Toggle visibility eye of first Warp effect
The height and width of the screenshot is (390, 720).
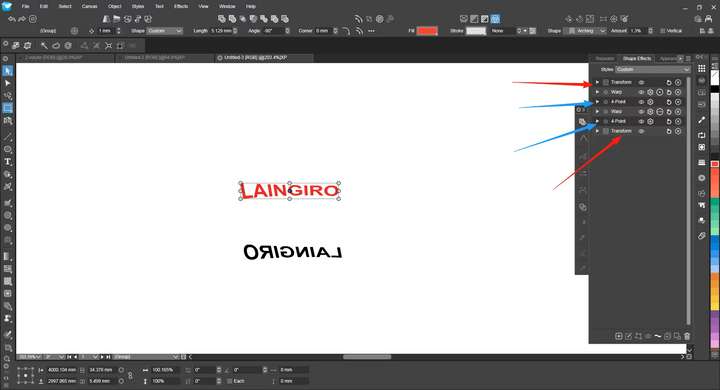click(641, 92)
